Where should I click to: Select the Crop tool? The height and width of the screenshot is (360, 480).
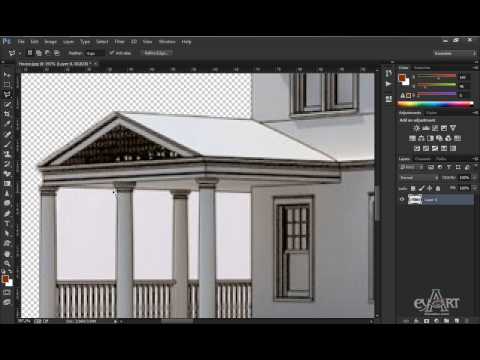click(7, 114)
